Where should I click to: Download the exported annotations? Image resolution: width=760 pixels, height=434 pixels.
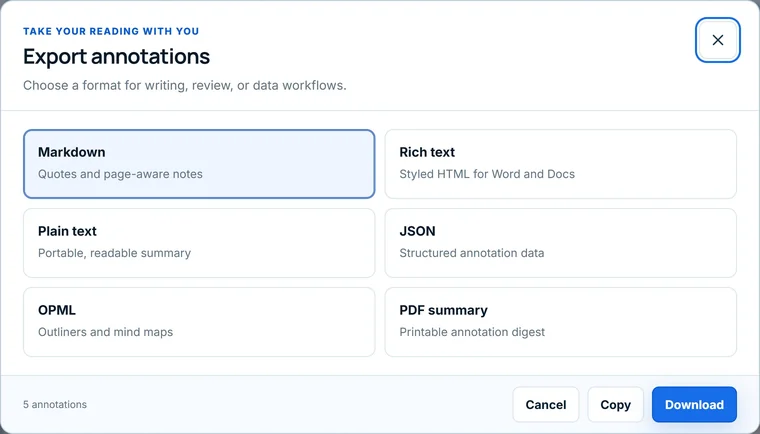tap(694, 404)
